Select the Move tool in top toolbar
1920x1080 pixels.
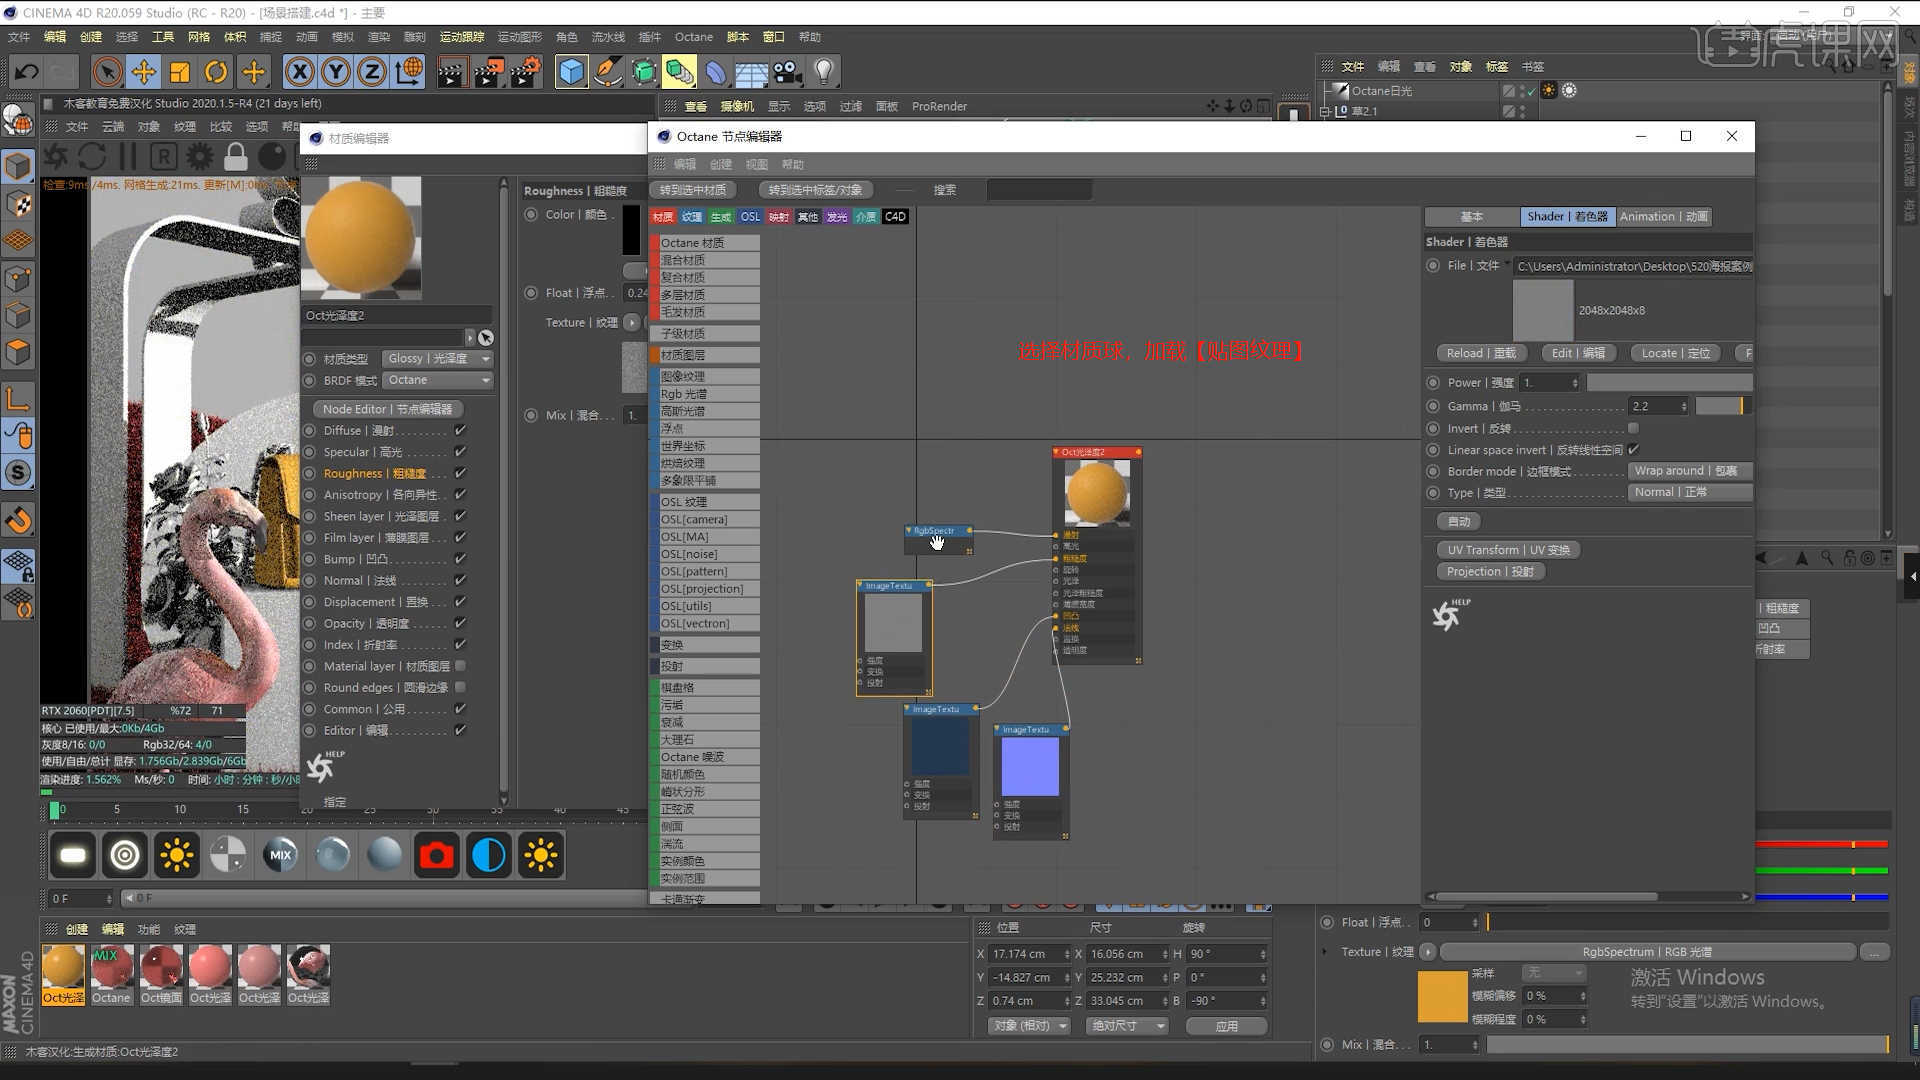click(x=144, y=72)
